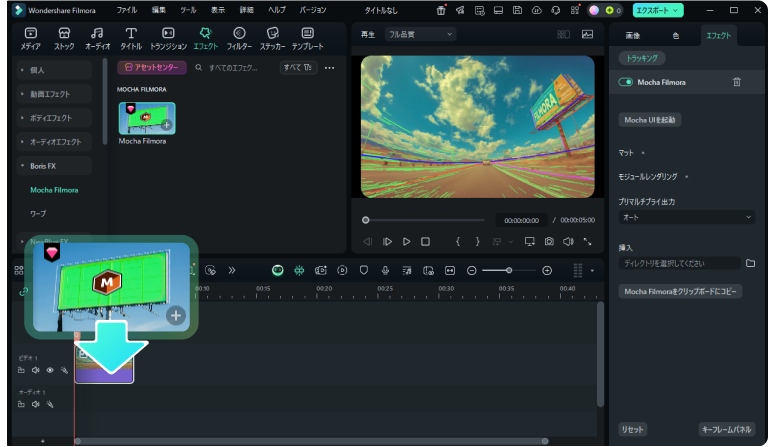This screenshot has height=447, width=768.
Task: Stop the preview playback
Action: (425, 241)
